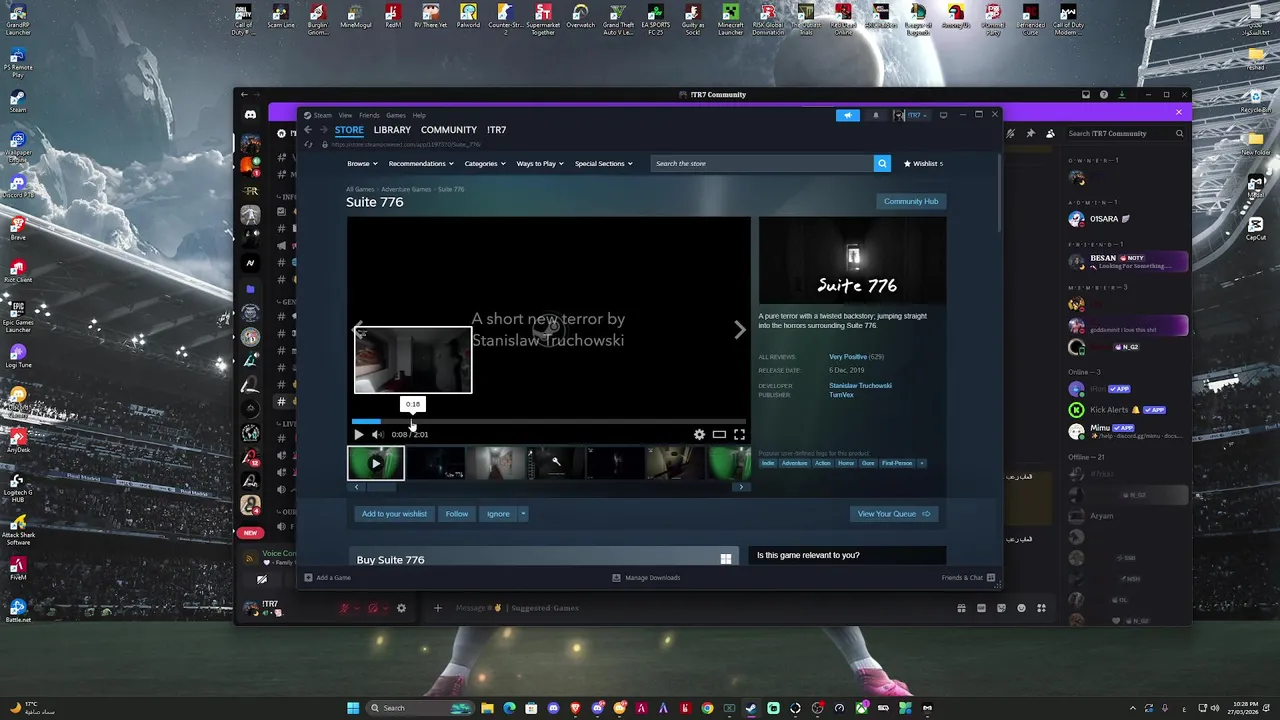Select the Indie tag

point(768,463)
